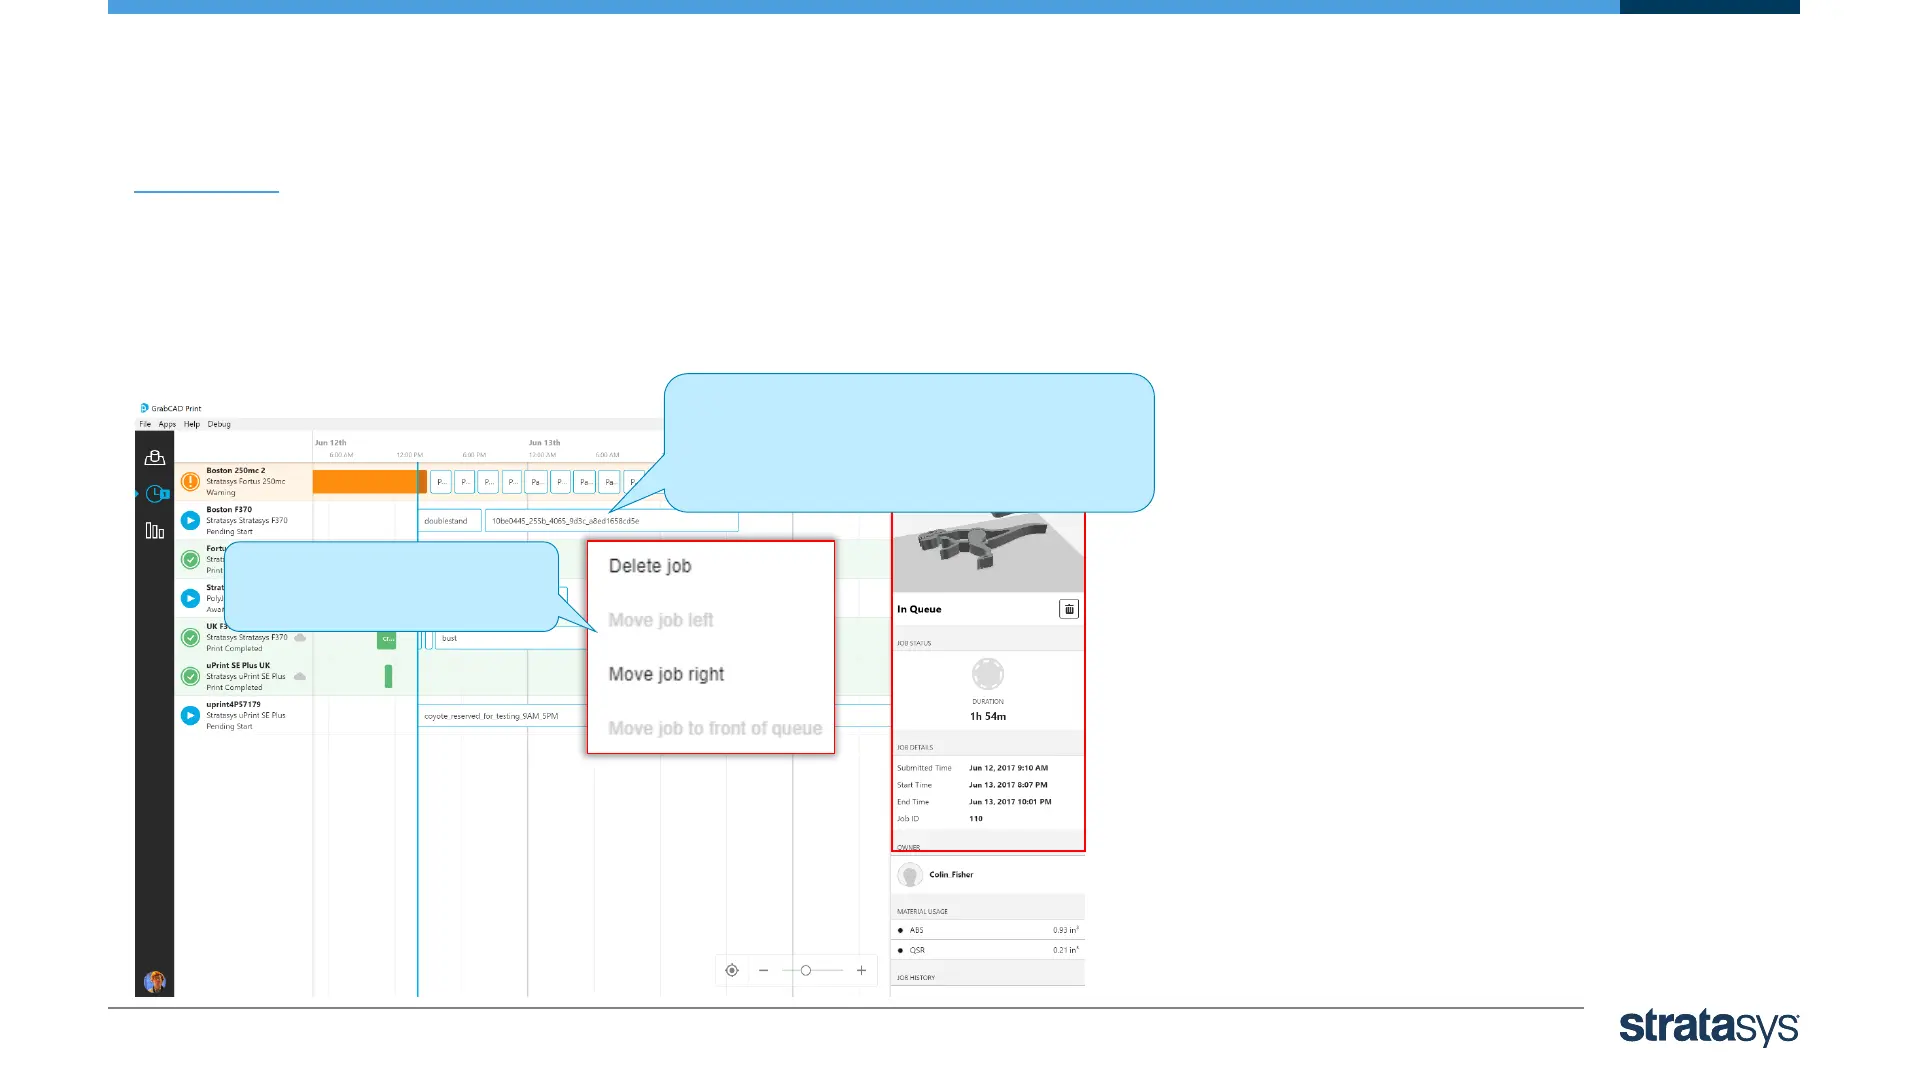Click the zoom out minus button
This screenshot has width=1920, height=1080.
pos(763,970)
